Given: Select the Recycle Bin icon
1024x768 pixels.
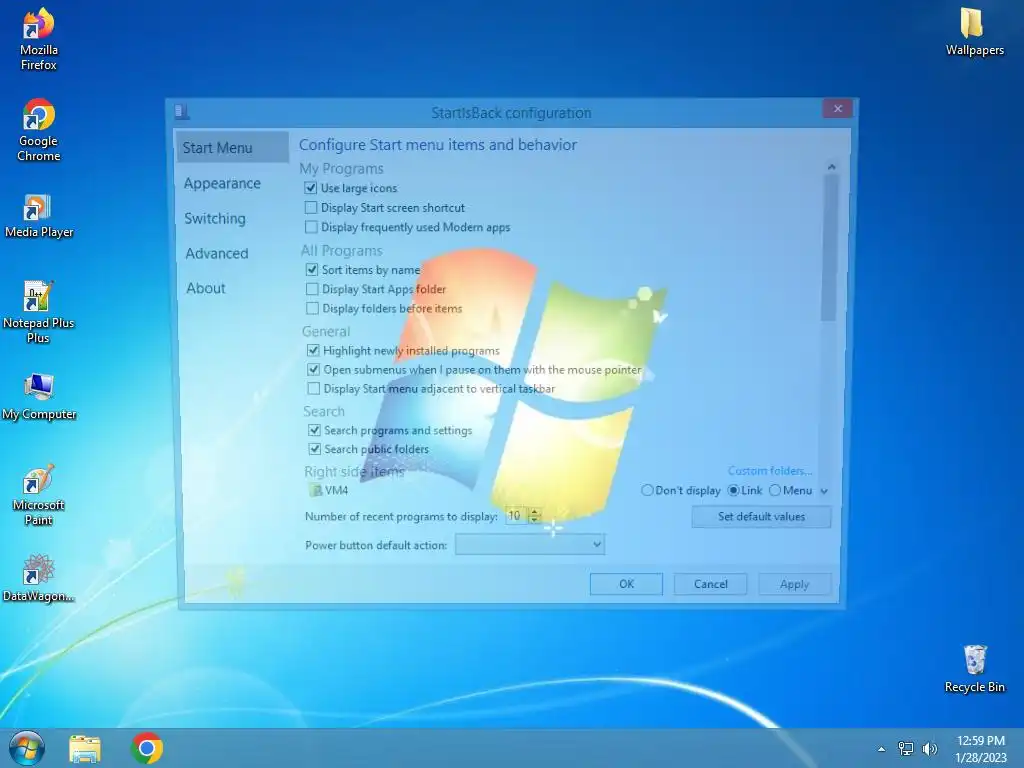Looking at the screenshot, I should coord(974,669).
